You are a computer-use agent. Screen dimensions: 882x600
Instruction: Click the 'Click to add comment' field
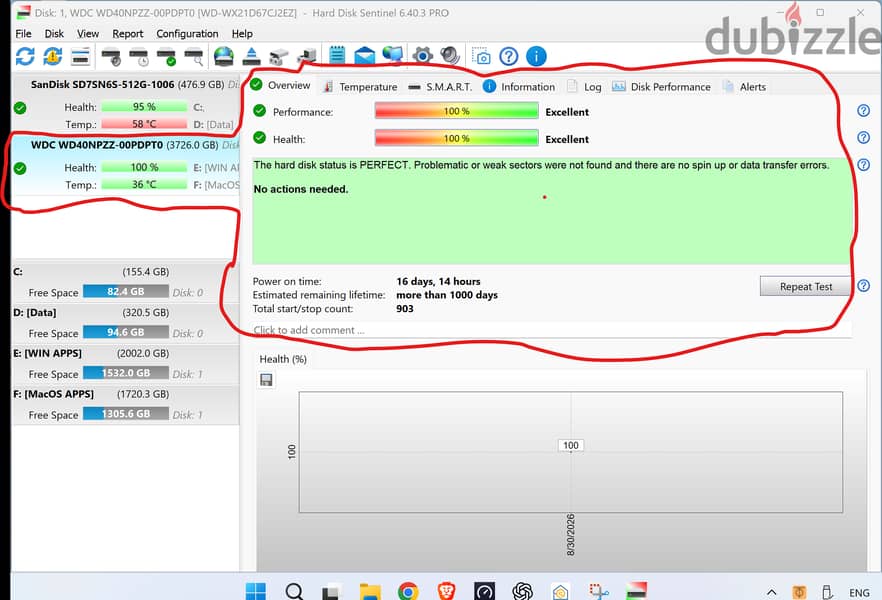(551, 330)
